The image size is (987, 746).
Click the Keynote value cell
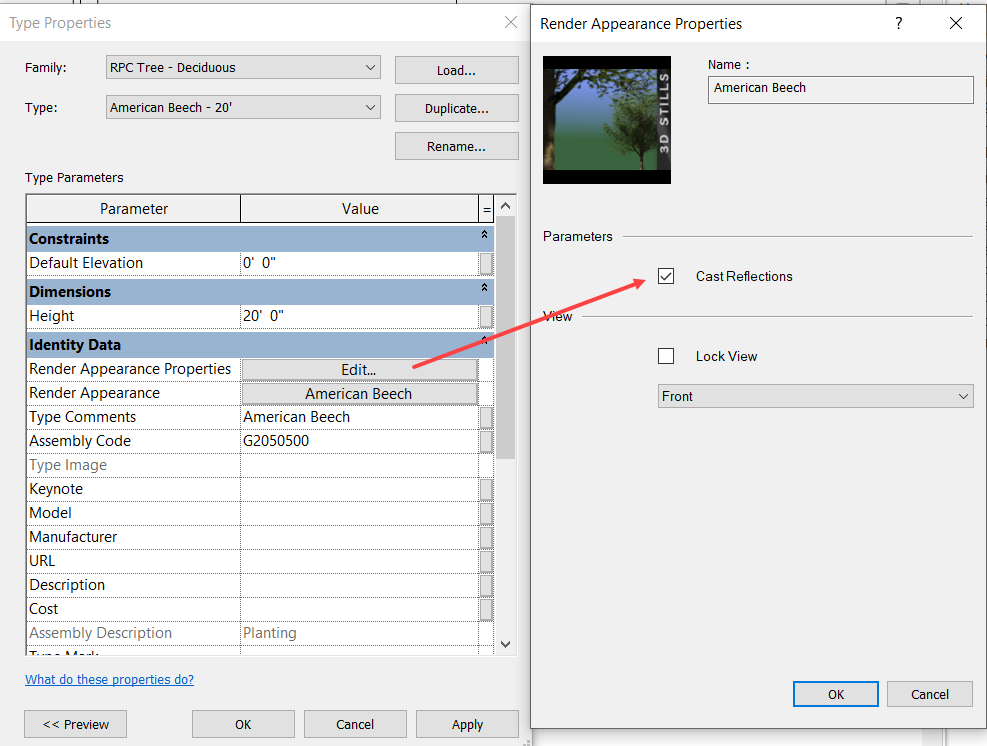[359, 489]
